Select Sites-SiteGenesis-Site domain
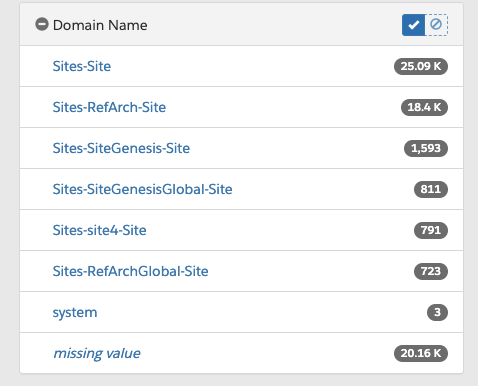478x386 pixels. [121, 148]
